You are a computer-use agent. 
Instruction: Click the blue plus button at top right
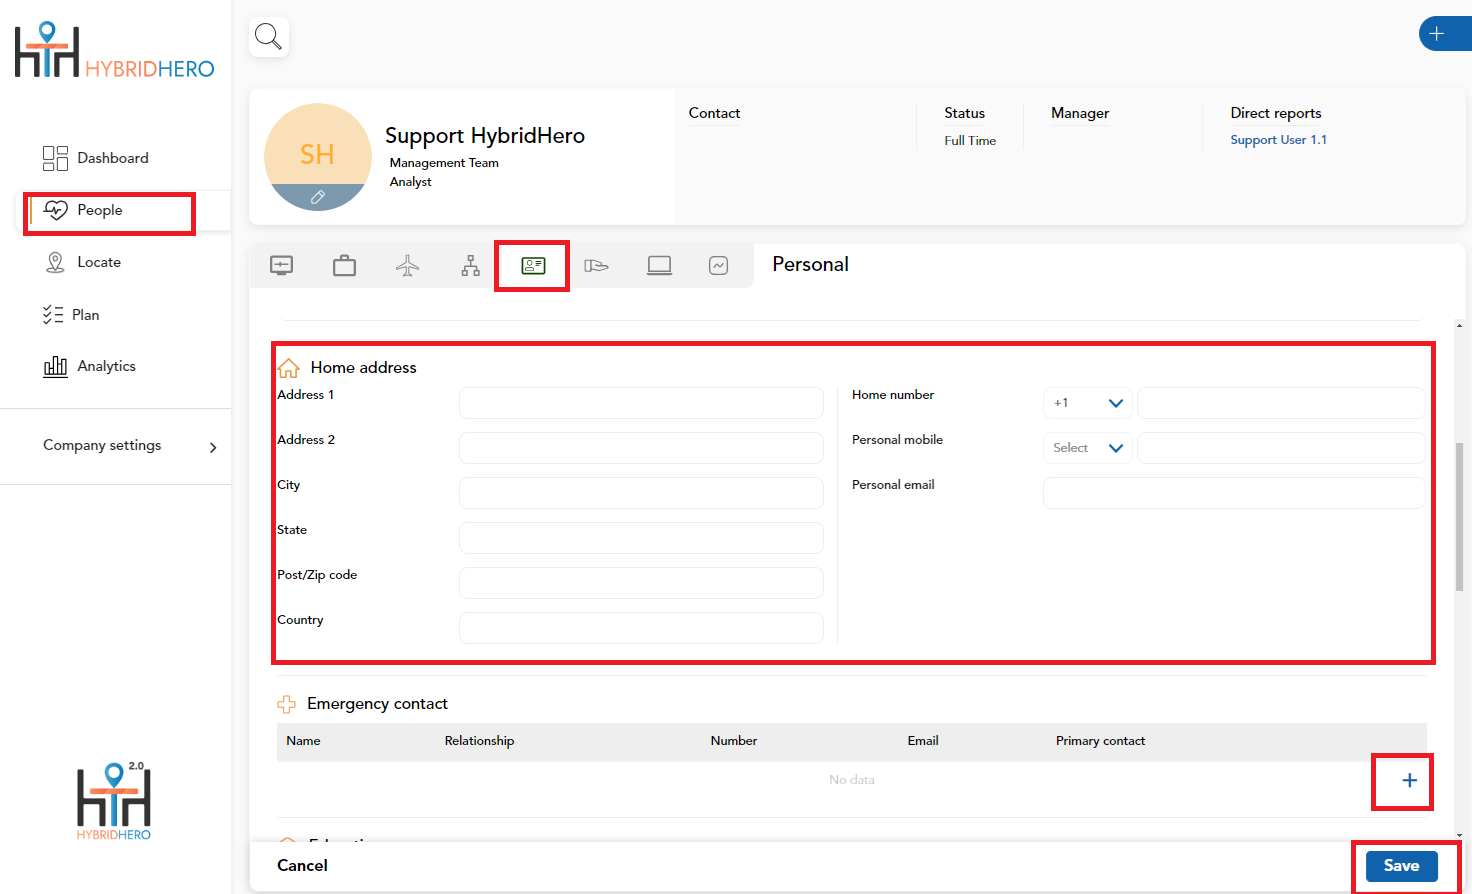(1444, 34)
